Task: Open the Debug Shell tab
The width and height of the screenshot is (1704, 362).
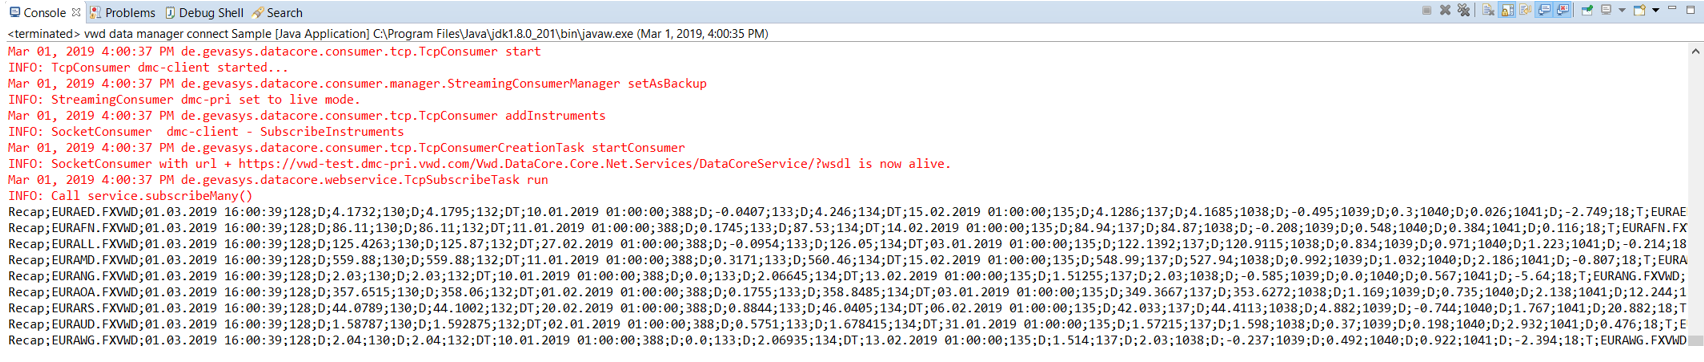Action: coord(204,13)
